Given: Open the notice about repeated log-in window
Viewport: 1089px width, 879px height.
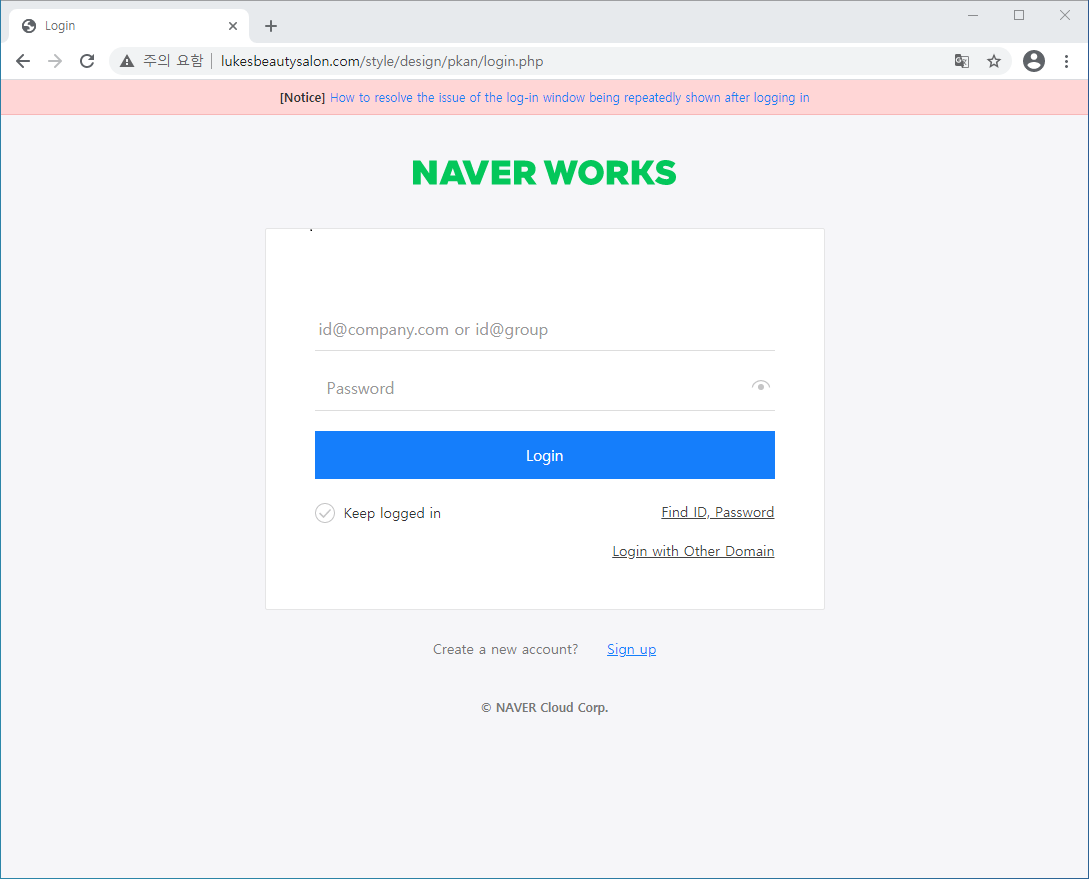Looking at the screenshot, I should [x=570, y=98].
